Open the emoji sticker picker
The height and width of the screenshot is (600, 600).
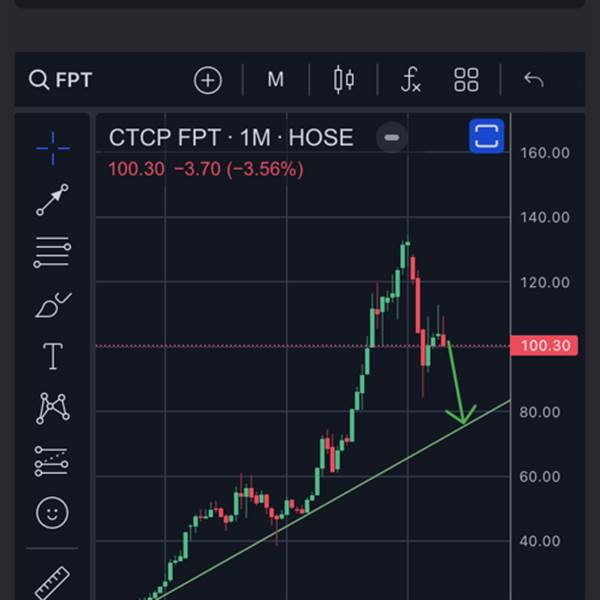52,513
